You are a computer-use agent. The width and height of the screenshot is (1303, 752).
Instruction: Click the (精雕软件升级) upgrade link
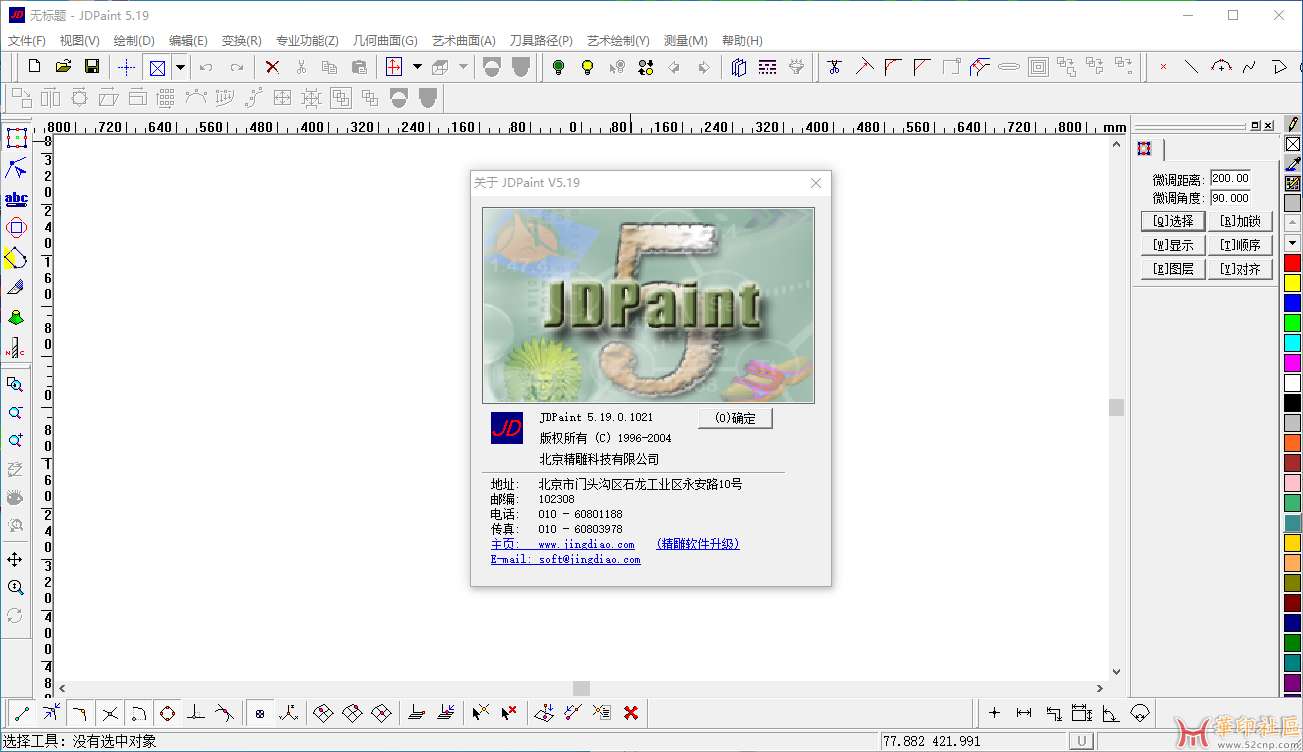tap(698, 544)
